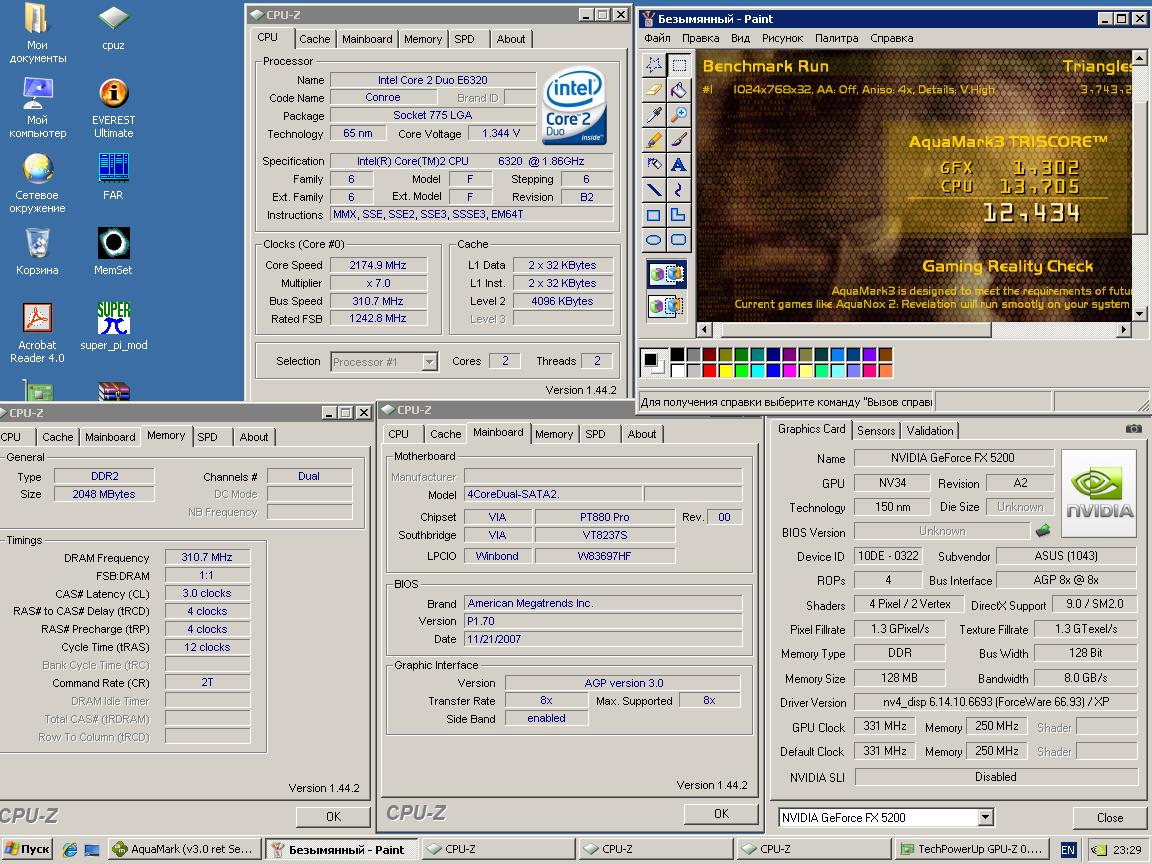Screen dimensions: 1152x864
Task: Click the 2048 MBytes memory size value
Action: 104,494
